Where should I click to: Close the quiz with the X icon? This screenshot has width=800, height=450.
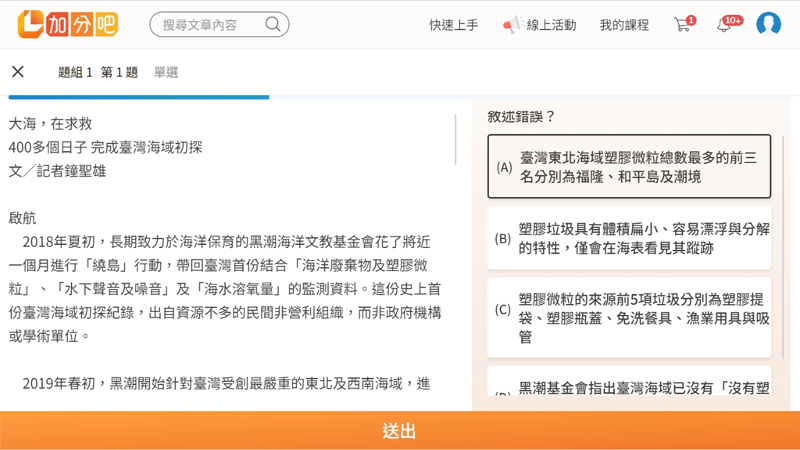(18, 72)
